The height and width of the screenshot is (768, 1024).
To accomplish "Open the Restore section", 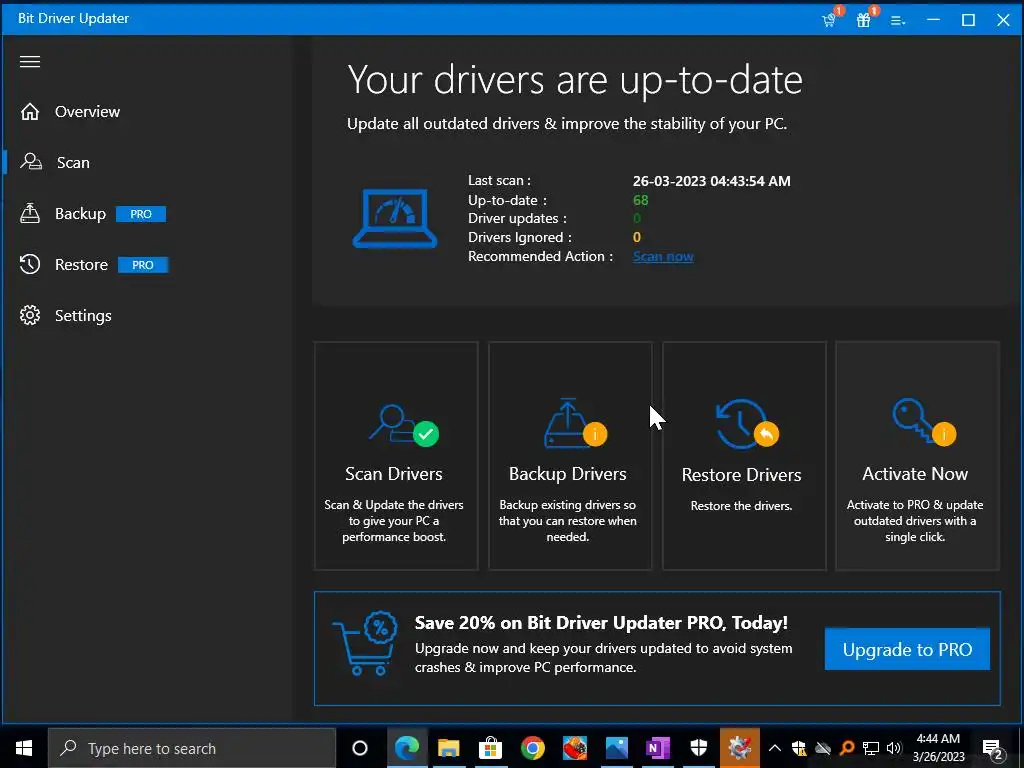I will [82, 264].
